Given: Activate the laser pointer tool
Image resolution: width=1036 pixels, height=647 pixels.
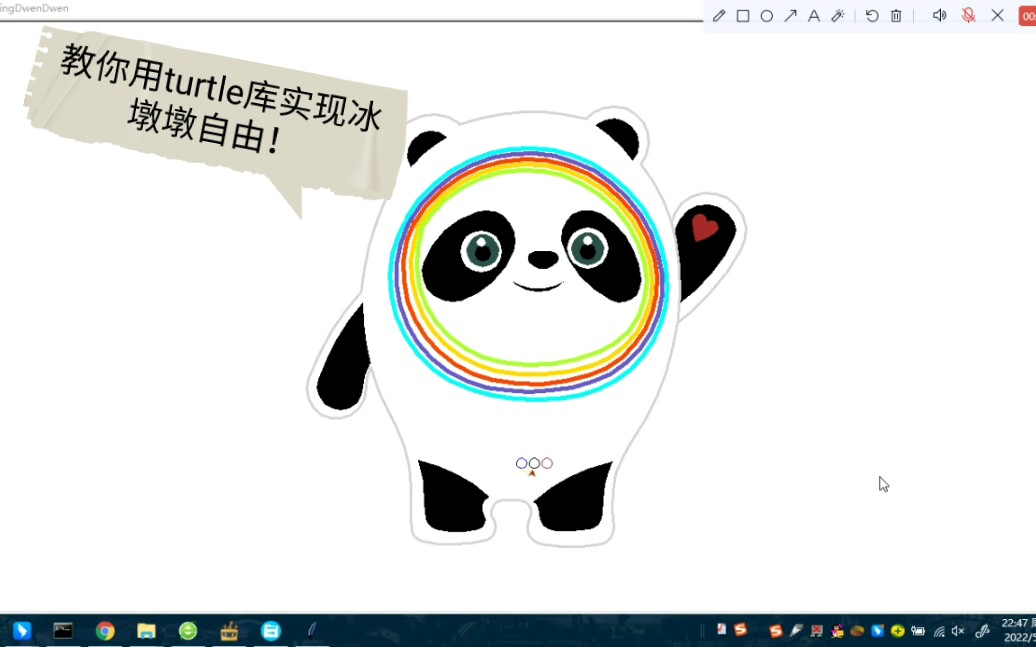Looking at the screenshot, I should coord(838,15).
